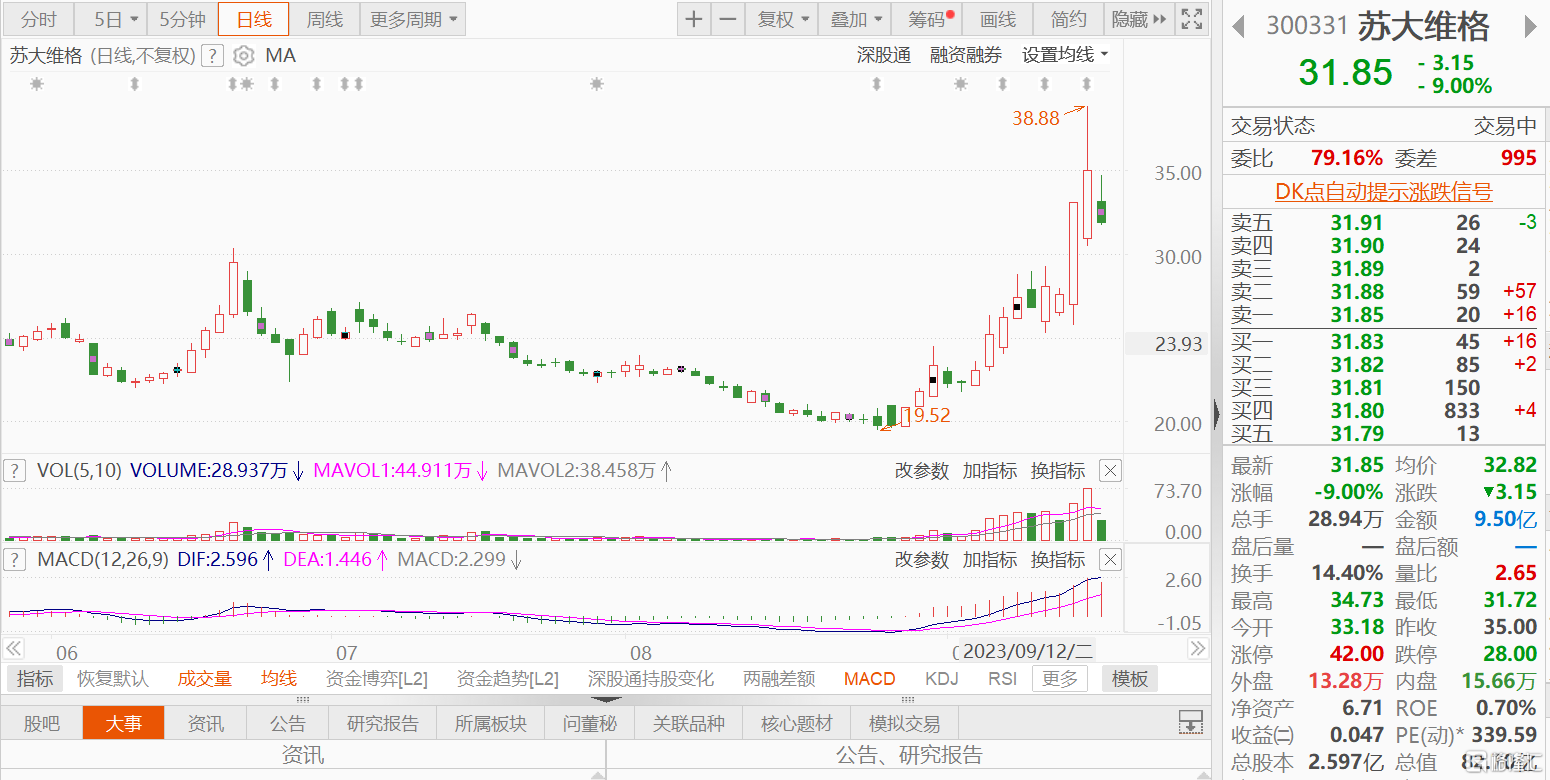Click 指标 indicator button

(35, 679)
